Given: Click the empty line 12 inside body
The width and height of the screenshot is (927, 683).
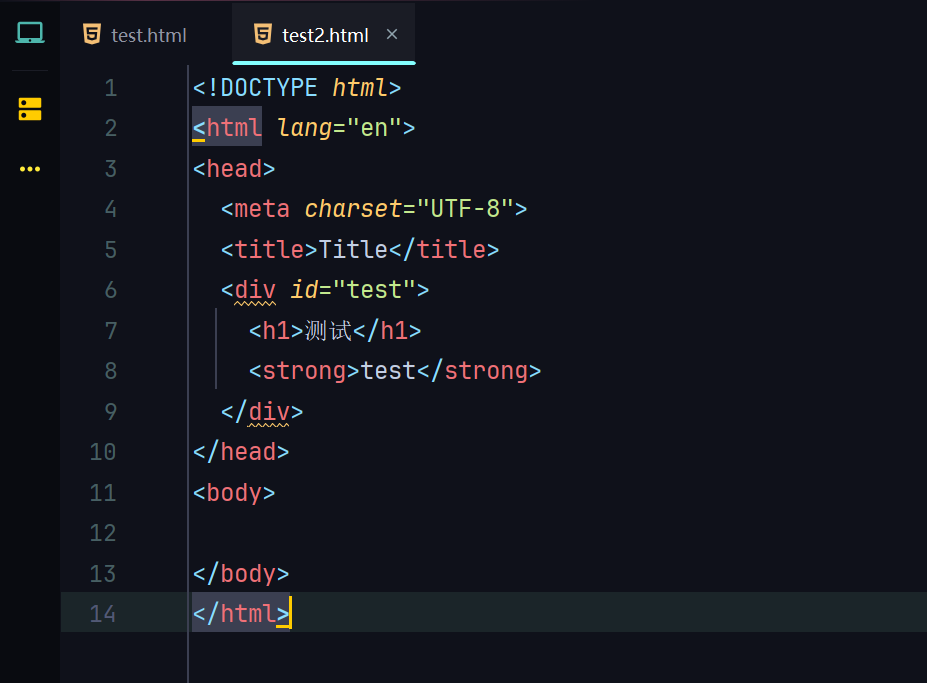Looking at the screenshot, I should (x=400, y=533).
